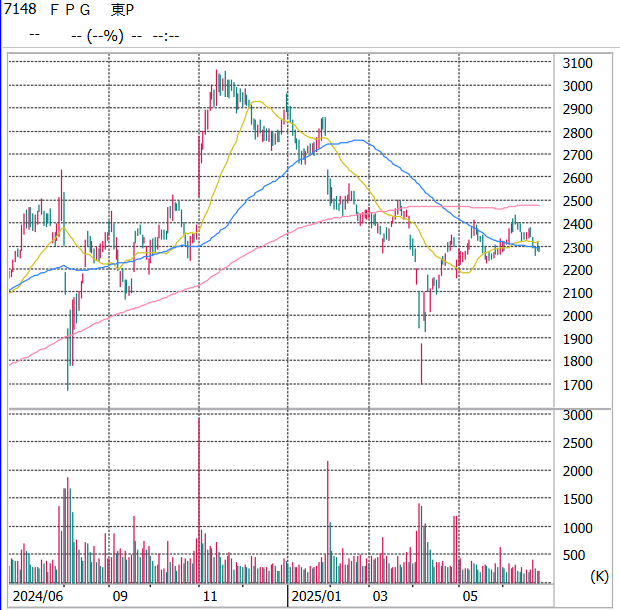
Task: Click the 東P market label
Action: pos(122,10)
